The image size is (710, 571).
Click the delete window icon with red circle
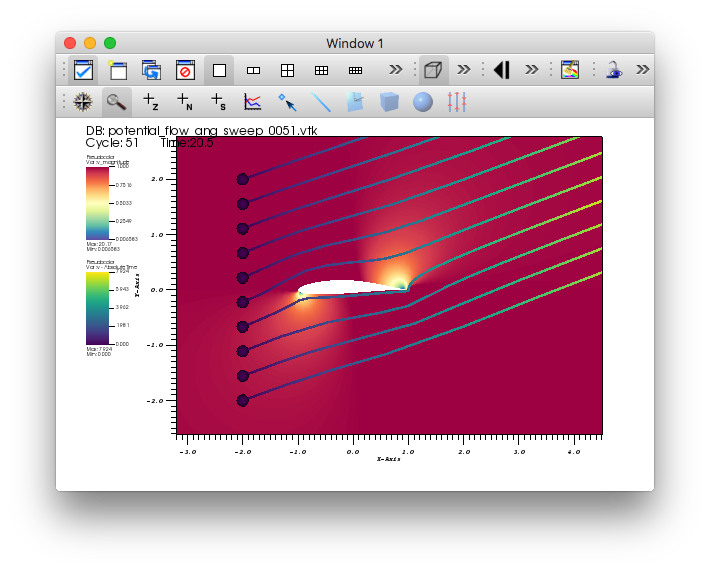185,70
